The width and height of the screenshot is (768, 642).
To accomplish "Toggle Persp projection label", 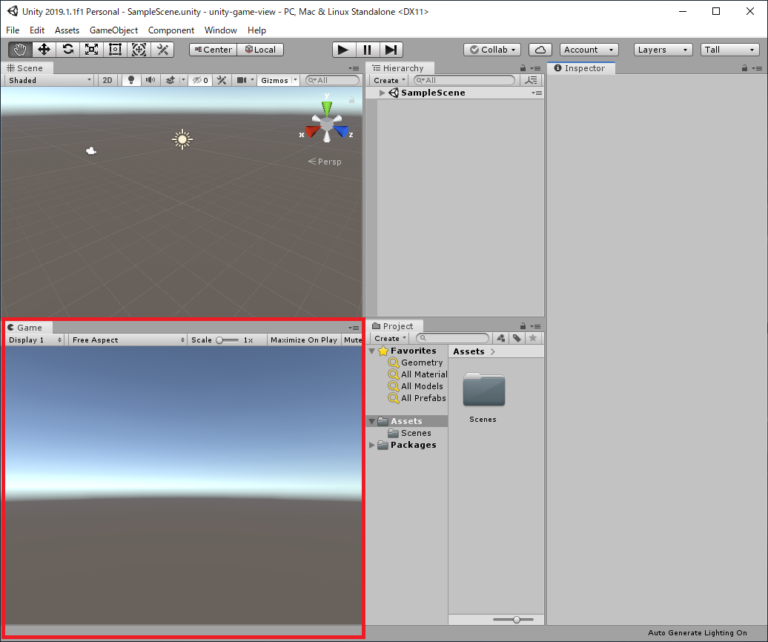I will click(x=325, y=162).
